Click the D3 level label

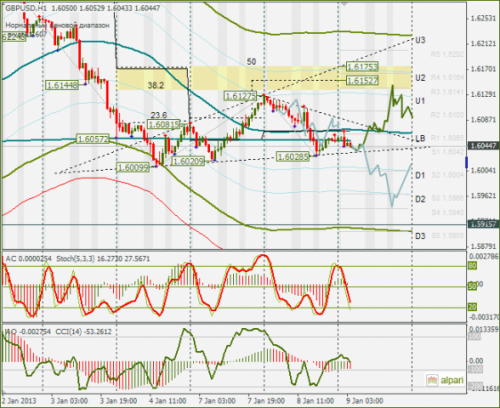pyautogui.click(x=420, y=236)
